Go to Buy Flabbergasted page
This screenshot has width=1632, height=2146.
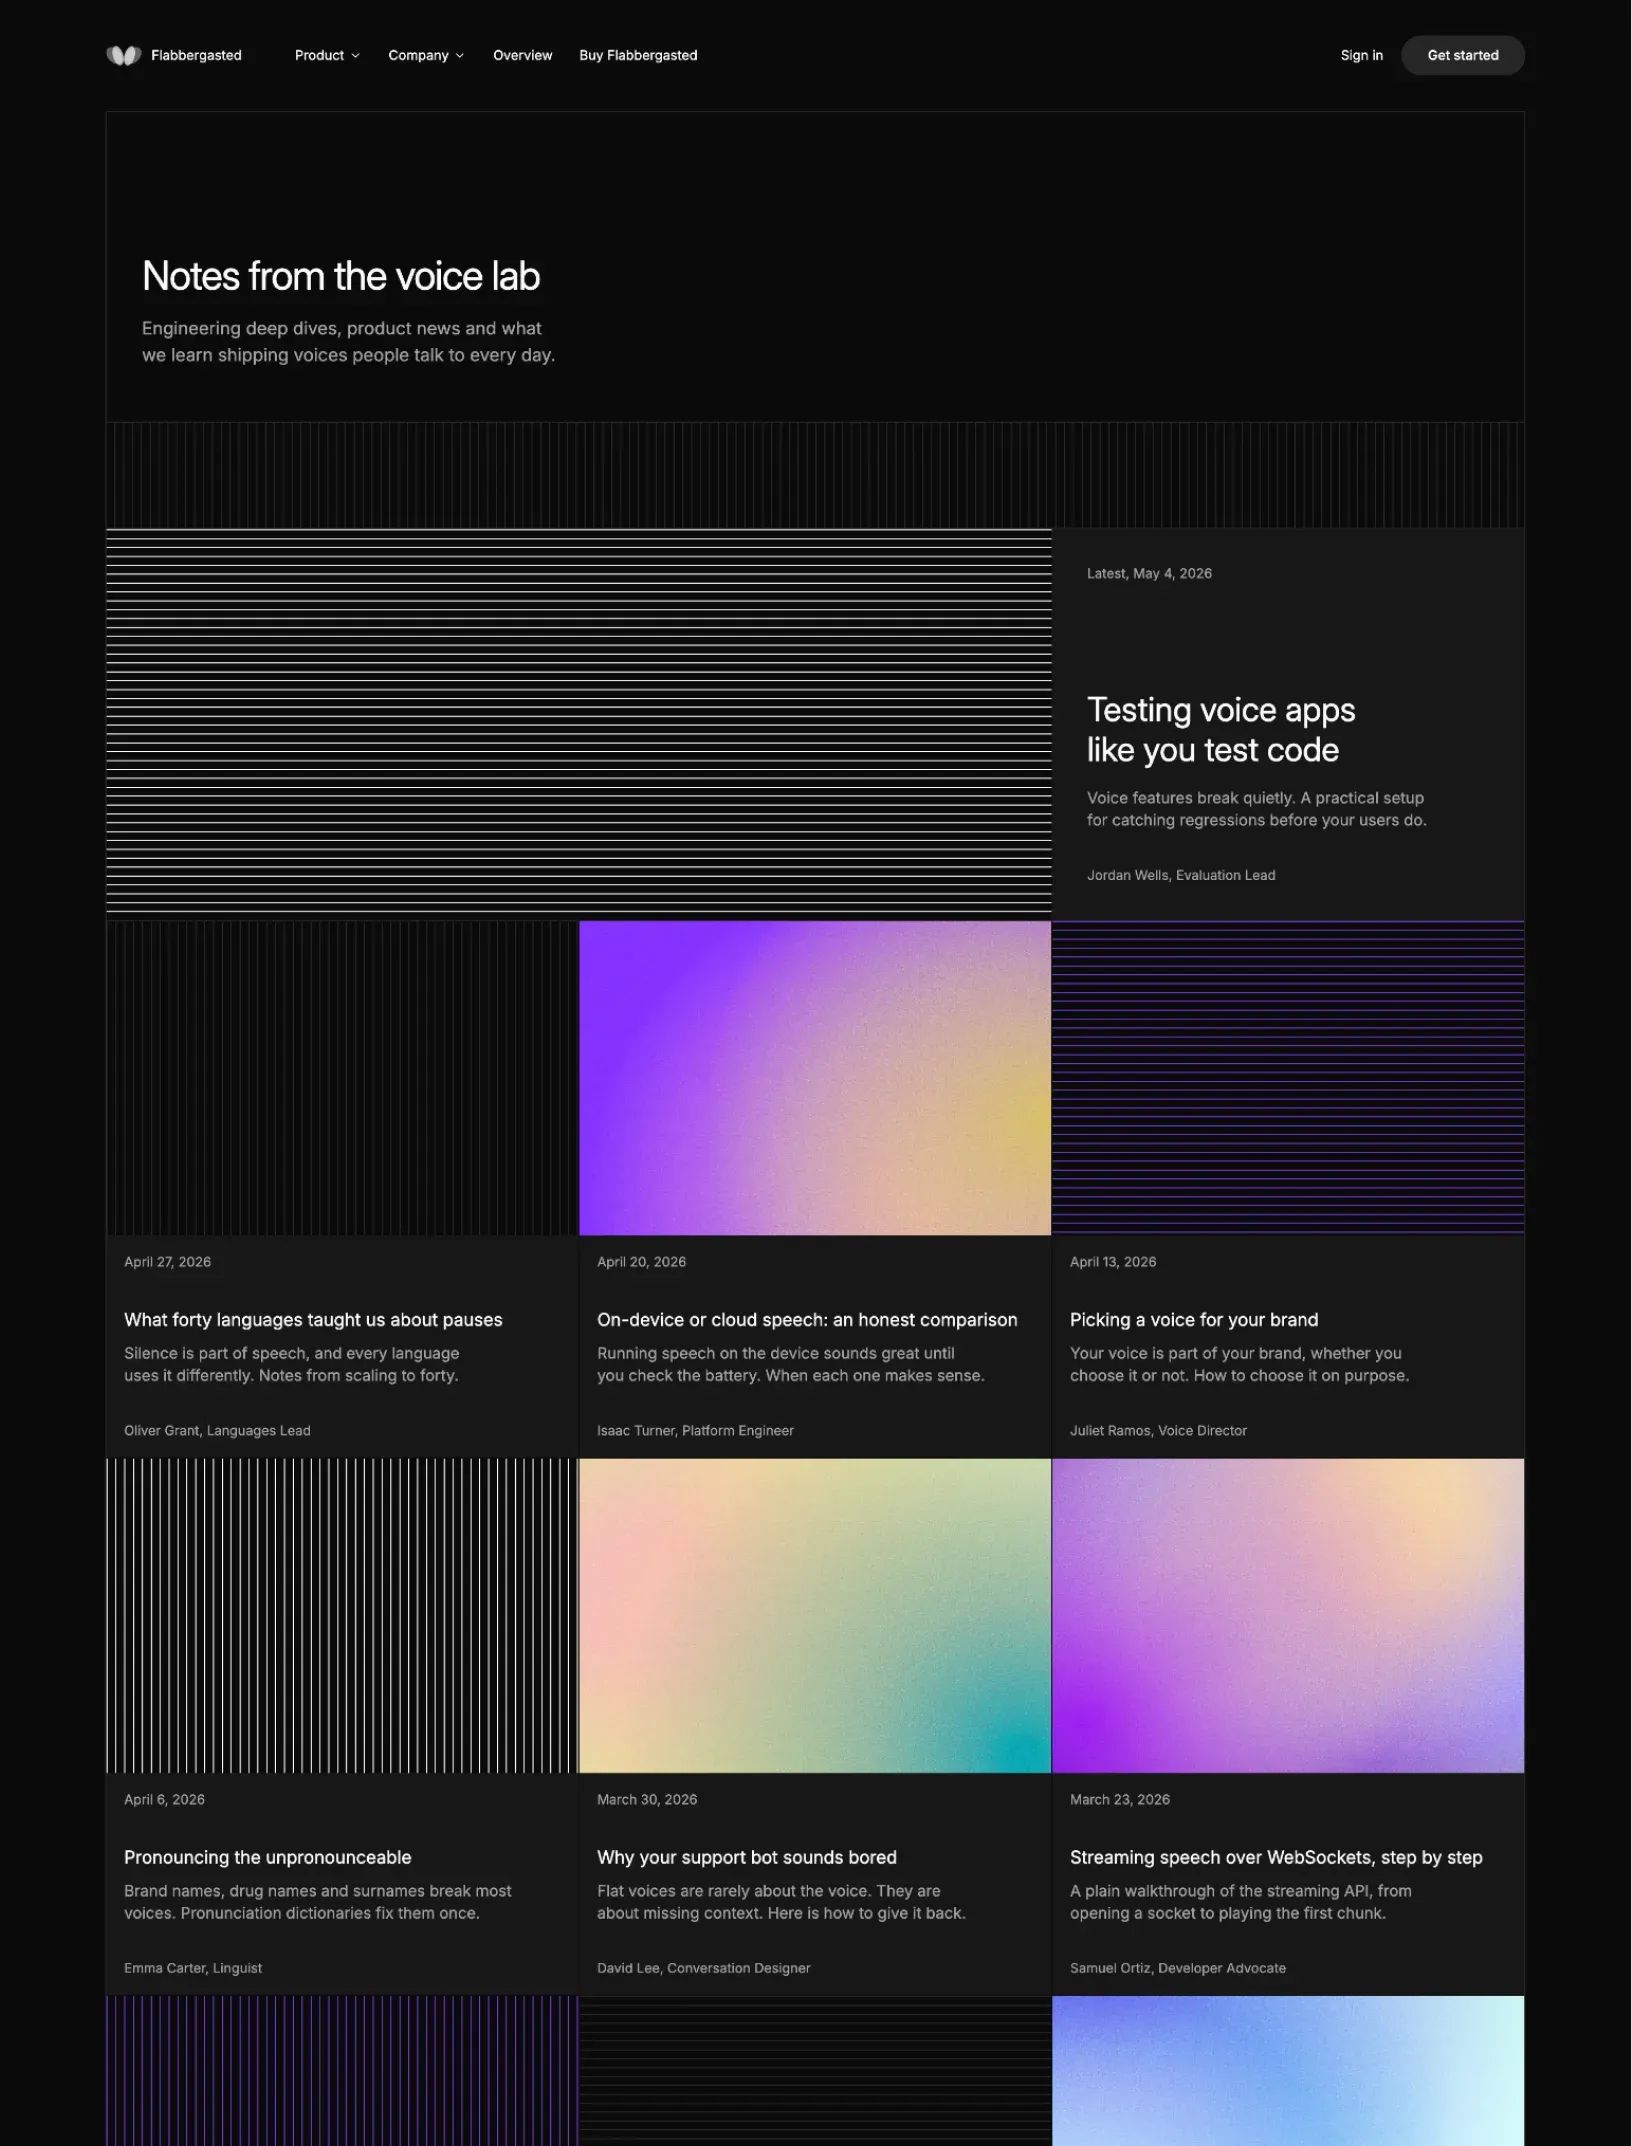tap(638, 56)
